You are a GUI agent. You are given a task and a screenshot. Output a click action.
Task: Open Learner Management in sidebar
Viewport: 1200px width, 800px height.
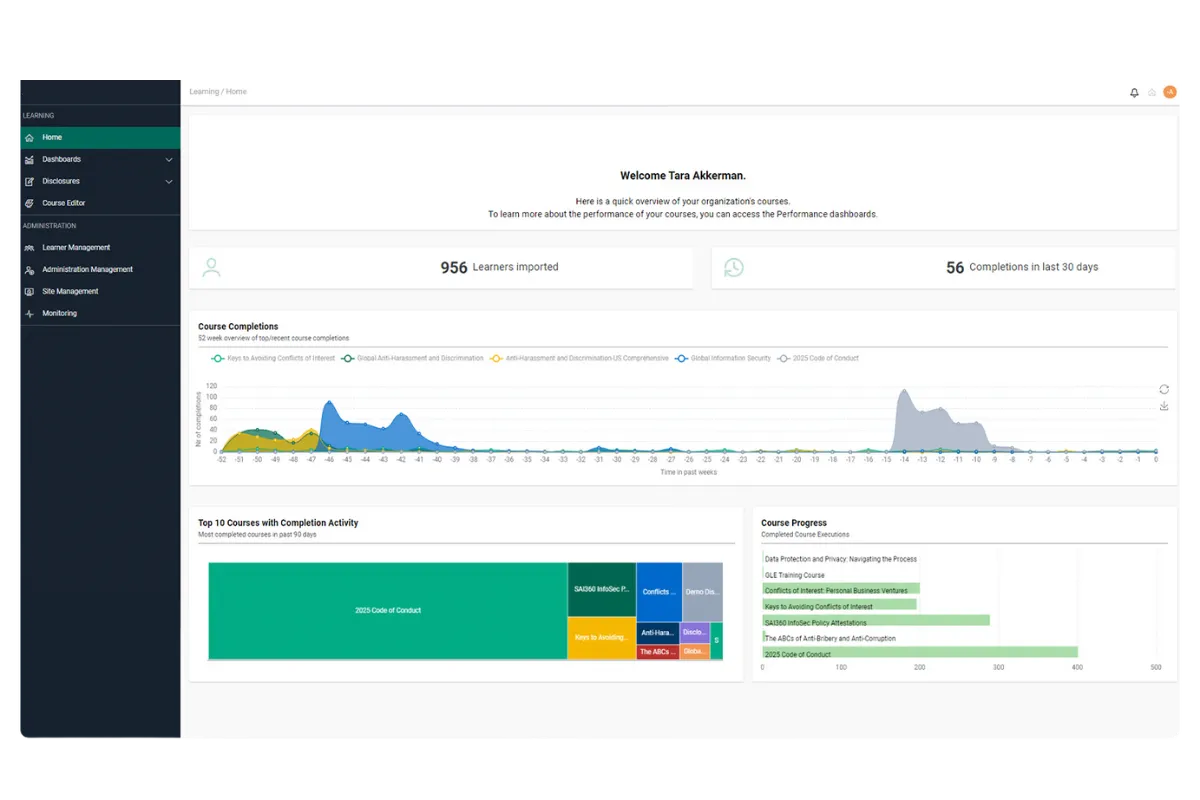click(x=76, y=247)
